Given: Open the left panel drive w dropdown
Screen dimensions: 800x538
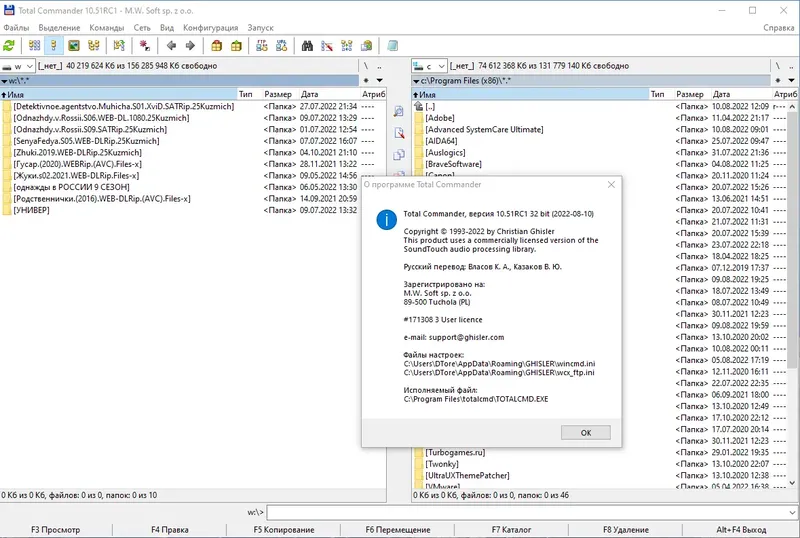Looking at the screenshot, I should click(x=17, y=66).
